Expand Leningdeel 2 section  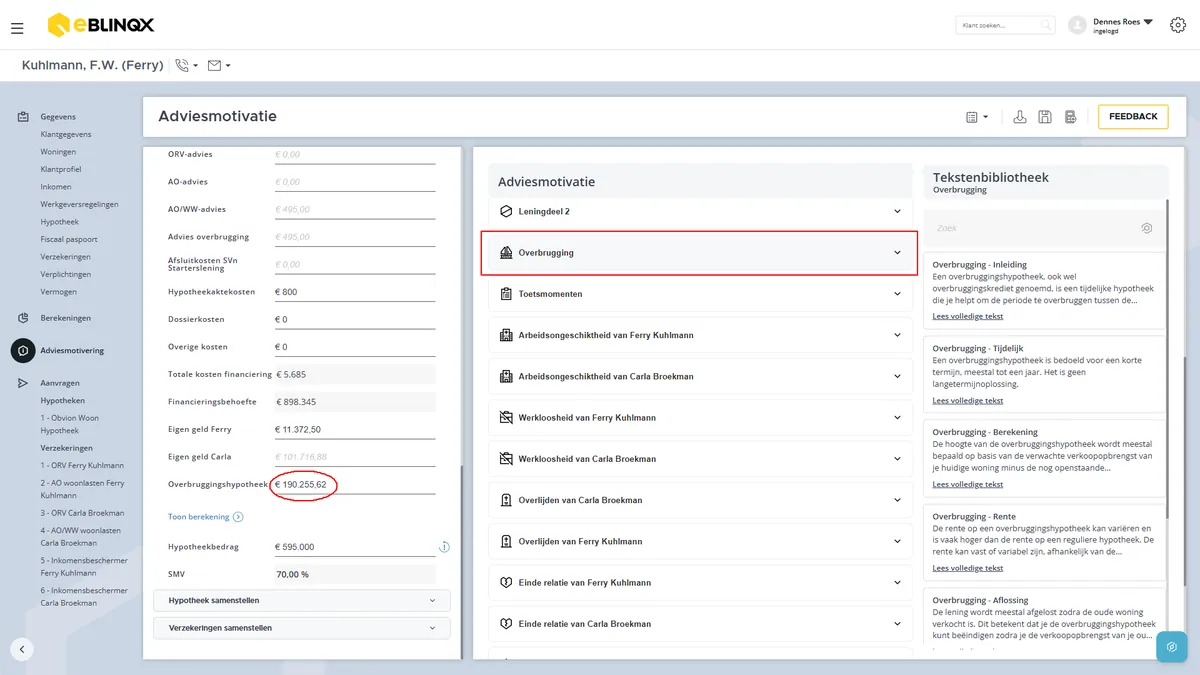click(x=700, y=212)
